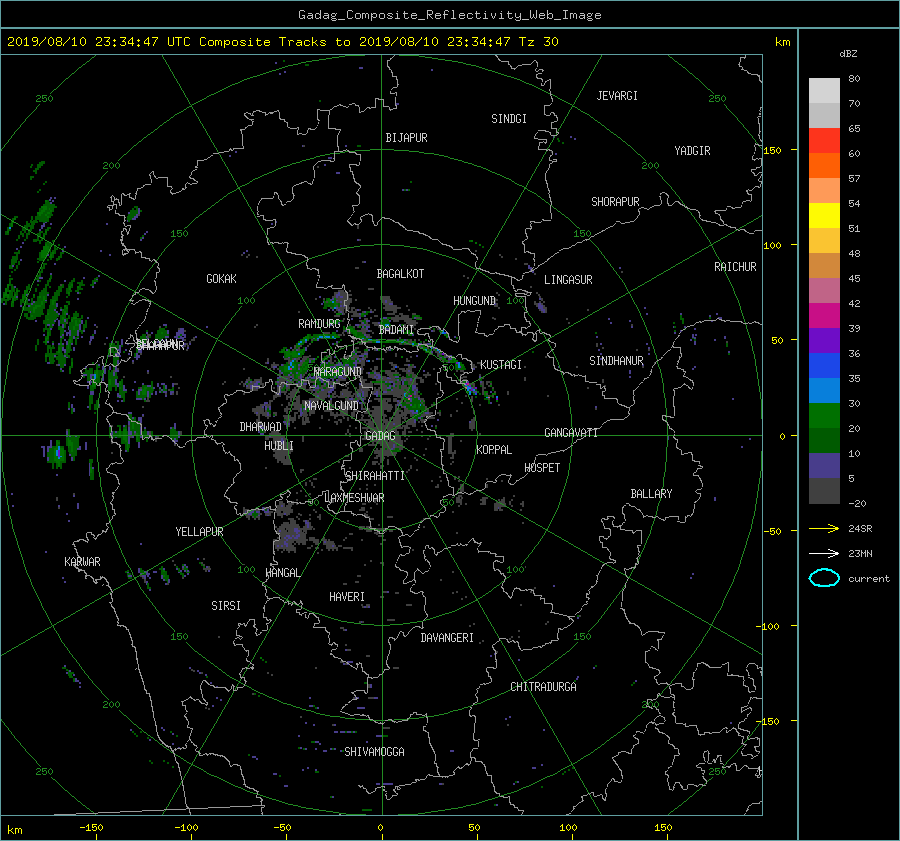Click the RAMDURG town label
The image size is (900, 841).
tap(319, 324)
